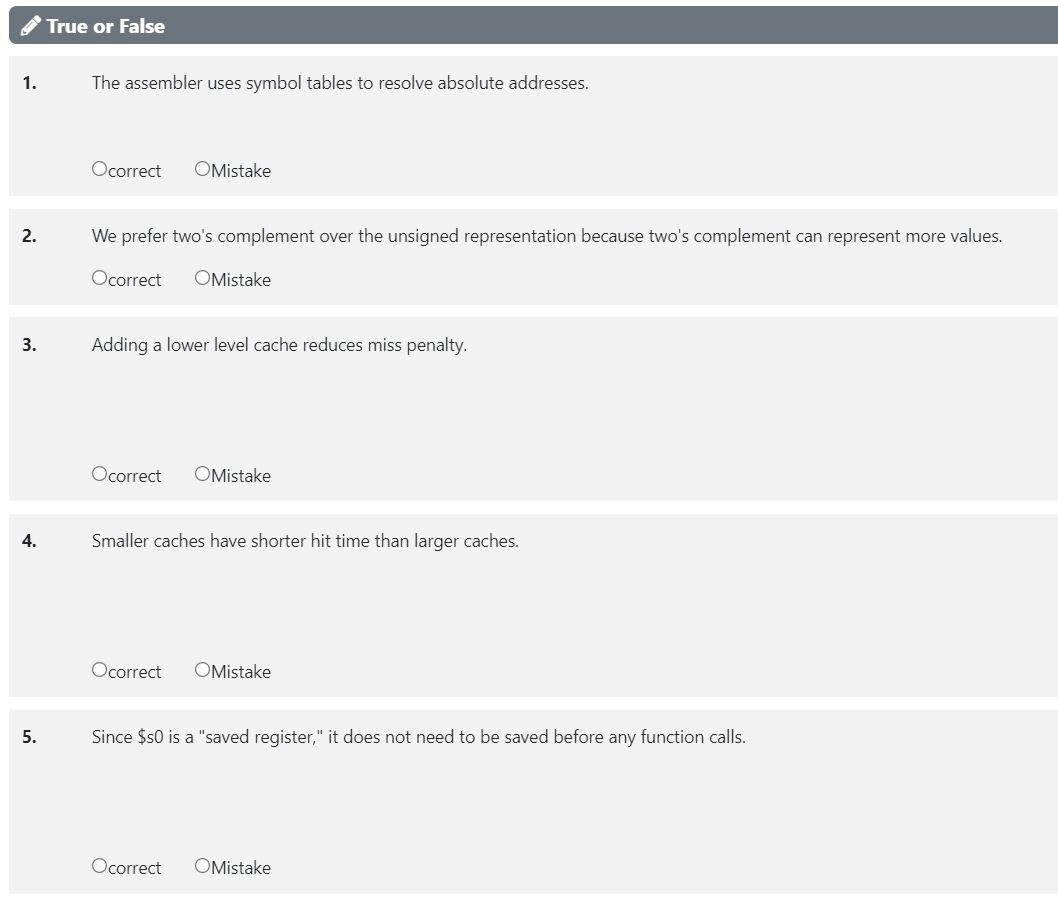Image resolution: width=1058 pixels, height=902 pixels.
Task: Select "correct" for question 4
Action: coord(98,670)
